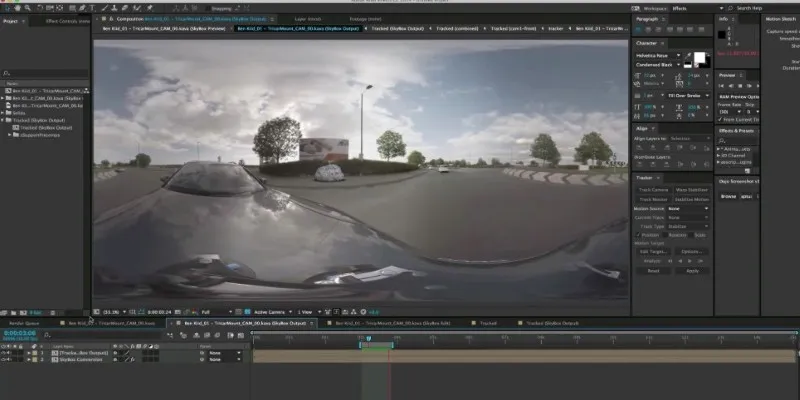
Task: Open Tracked (Skybox Output) timeline tab
Action: click(x=553, y=323)
